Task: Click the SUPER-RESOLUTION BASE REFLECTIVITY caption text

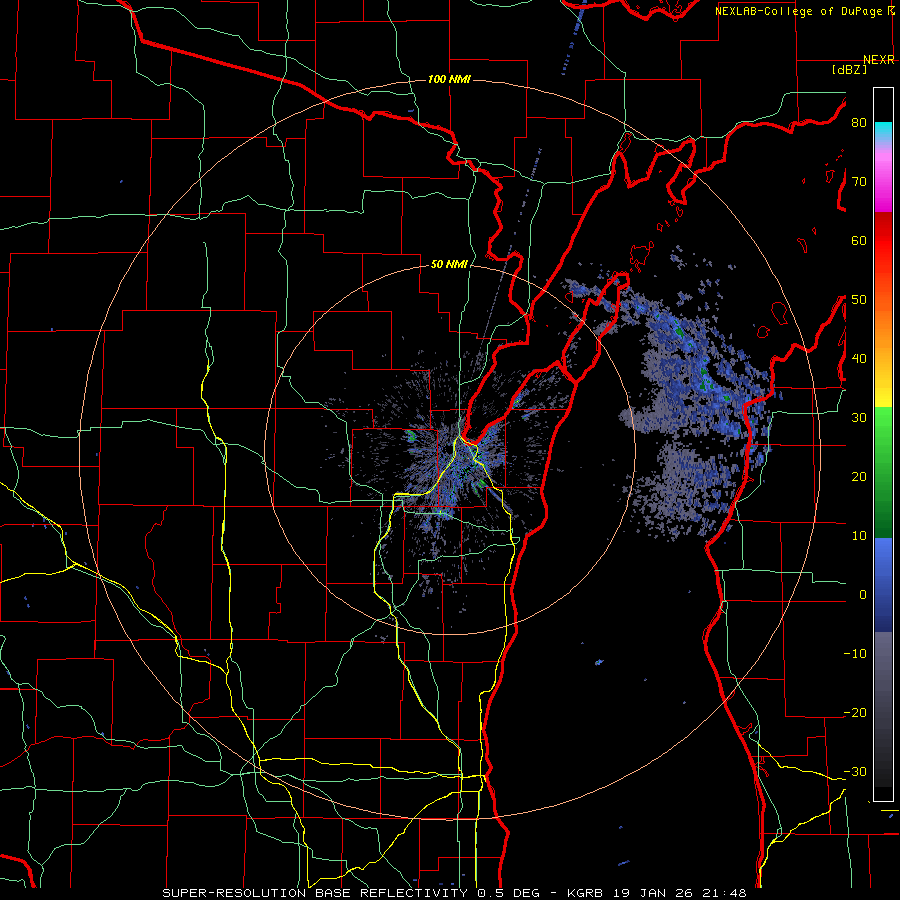Action: pyautogui.click(x=315, y=893)
